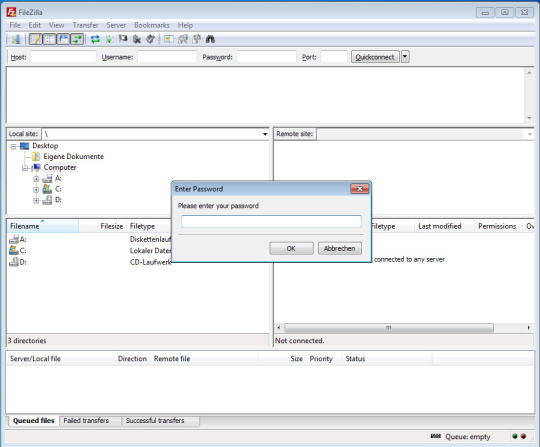Sort remote files by Last modified column
This screenshot has height=447, width=540.
pos(440,226)
